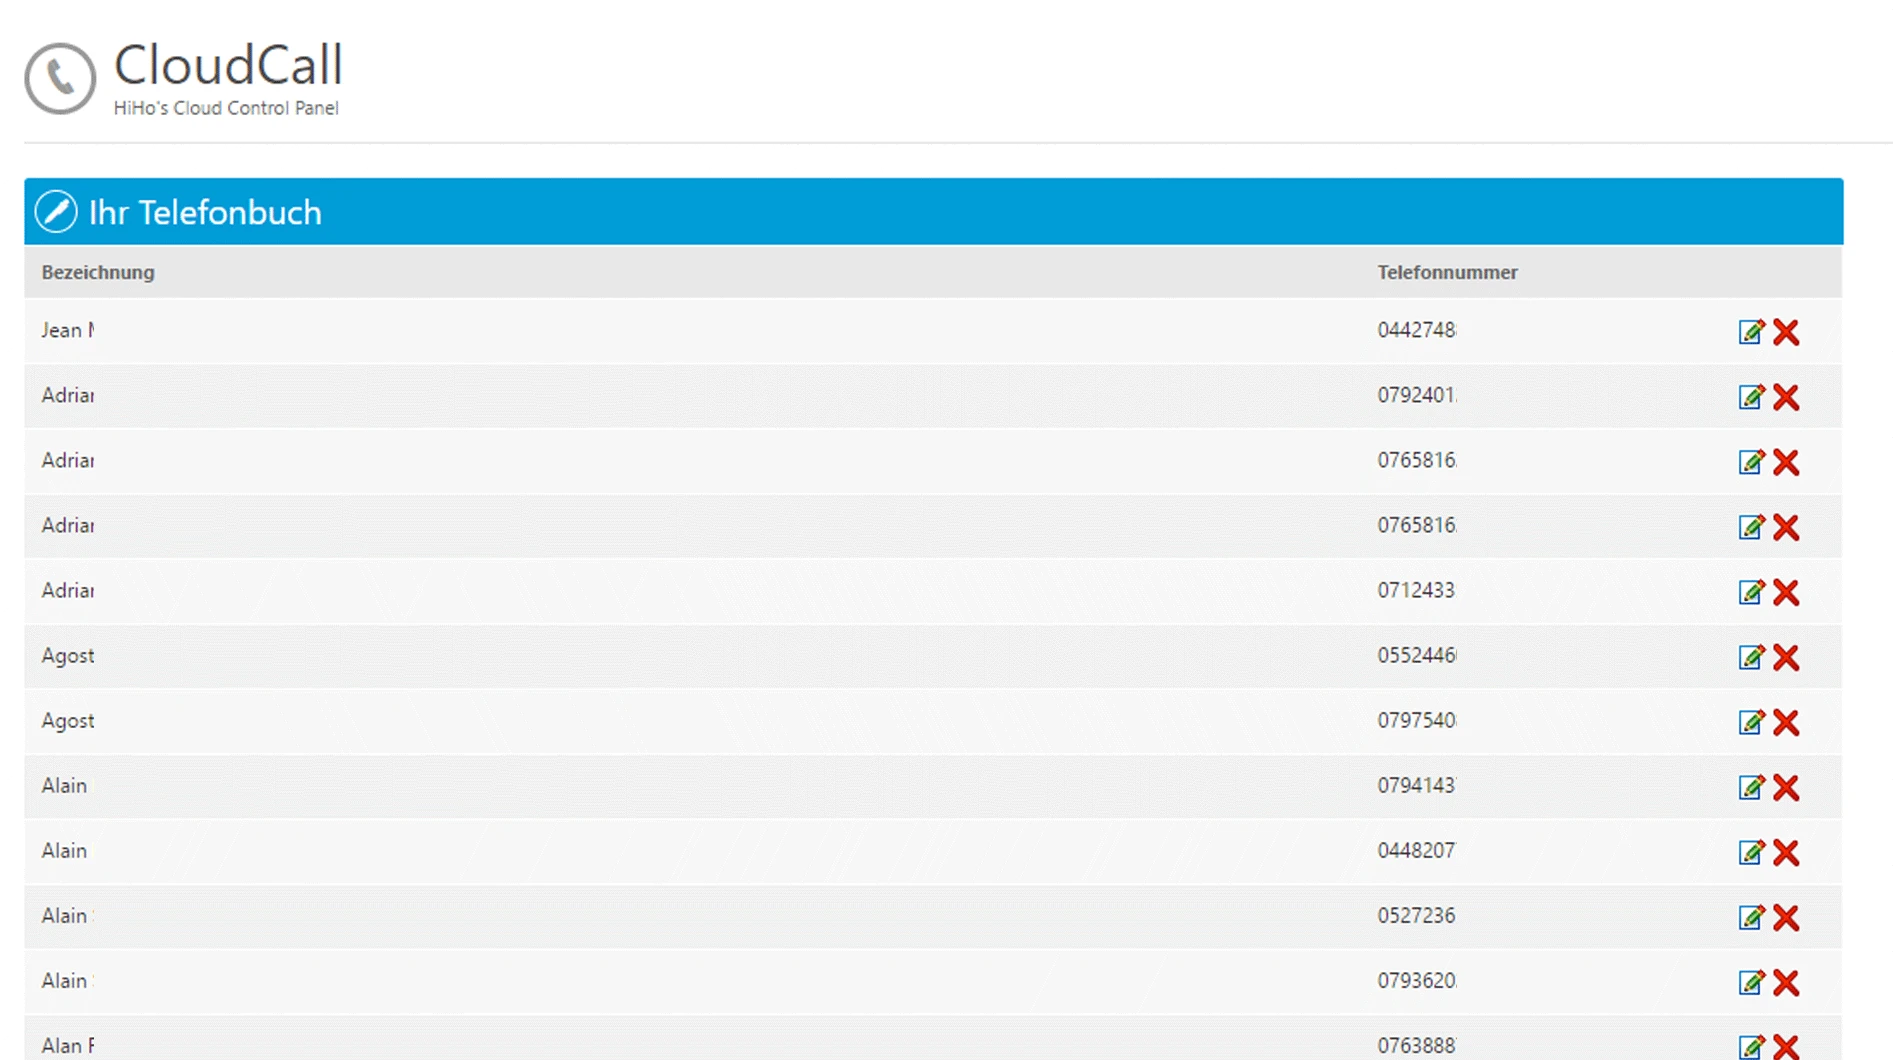Edit the first Alain entry
This screenshot has width=1893, height=1060.
1751,786
